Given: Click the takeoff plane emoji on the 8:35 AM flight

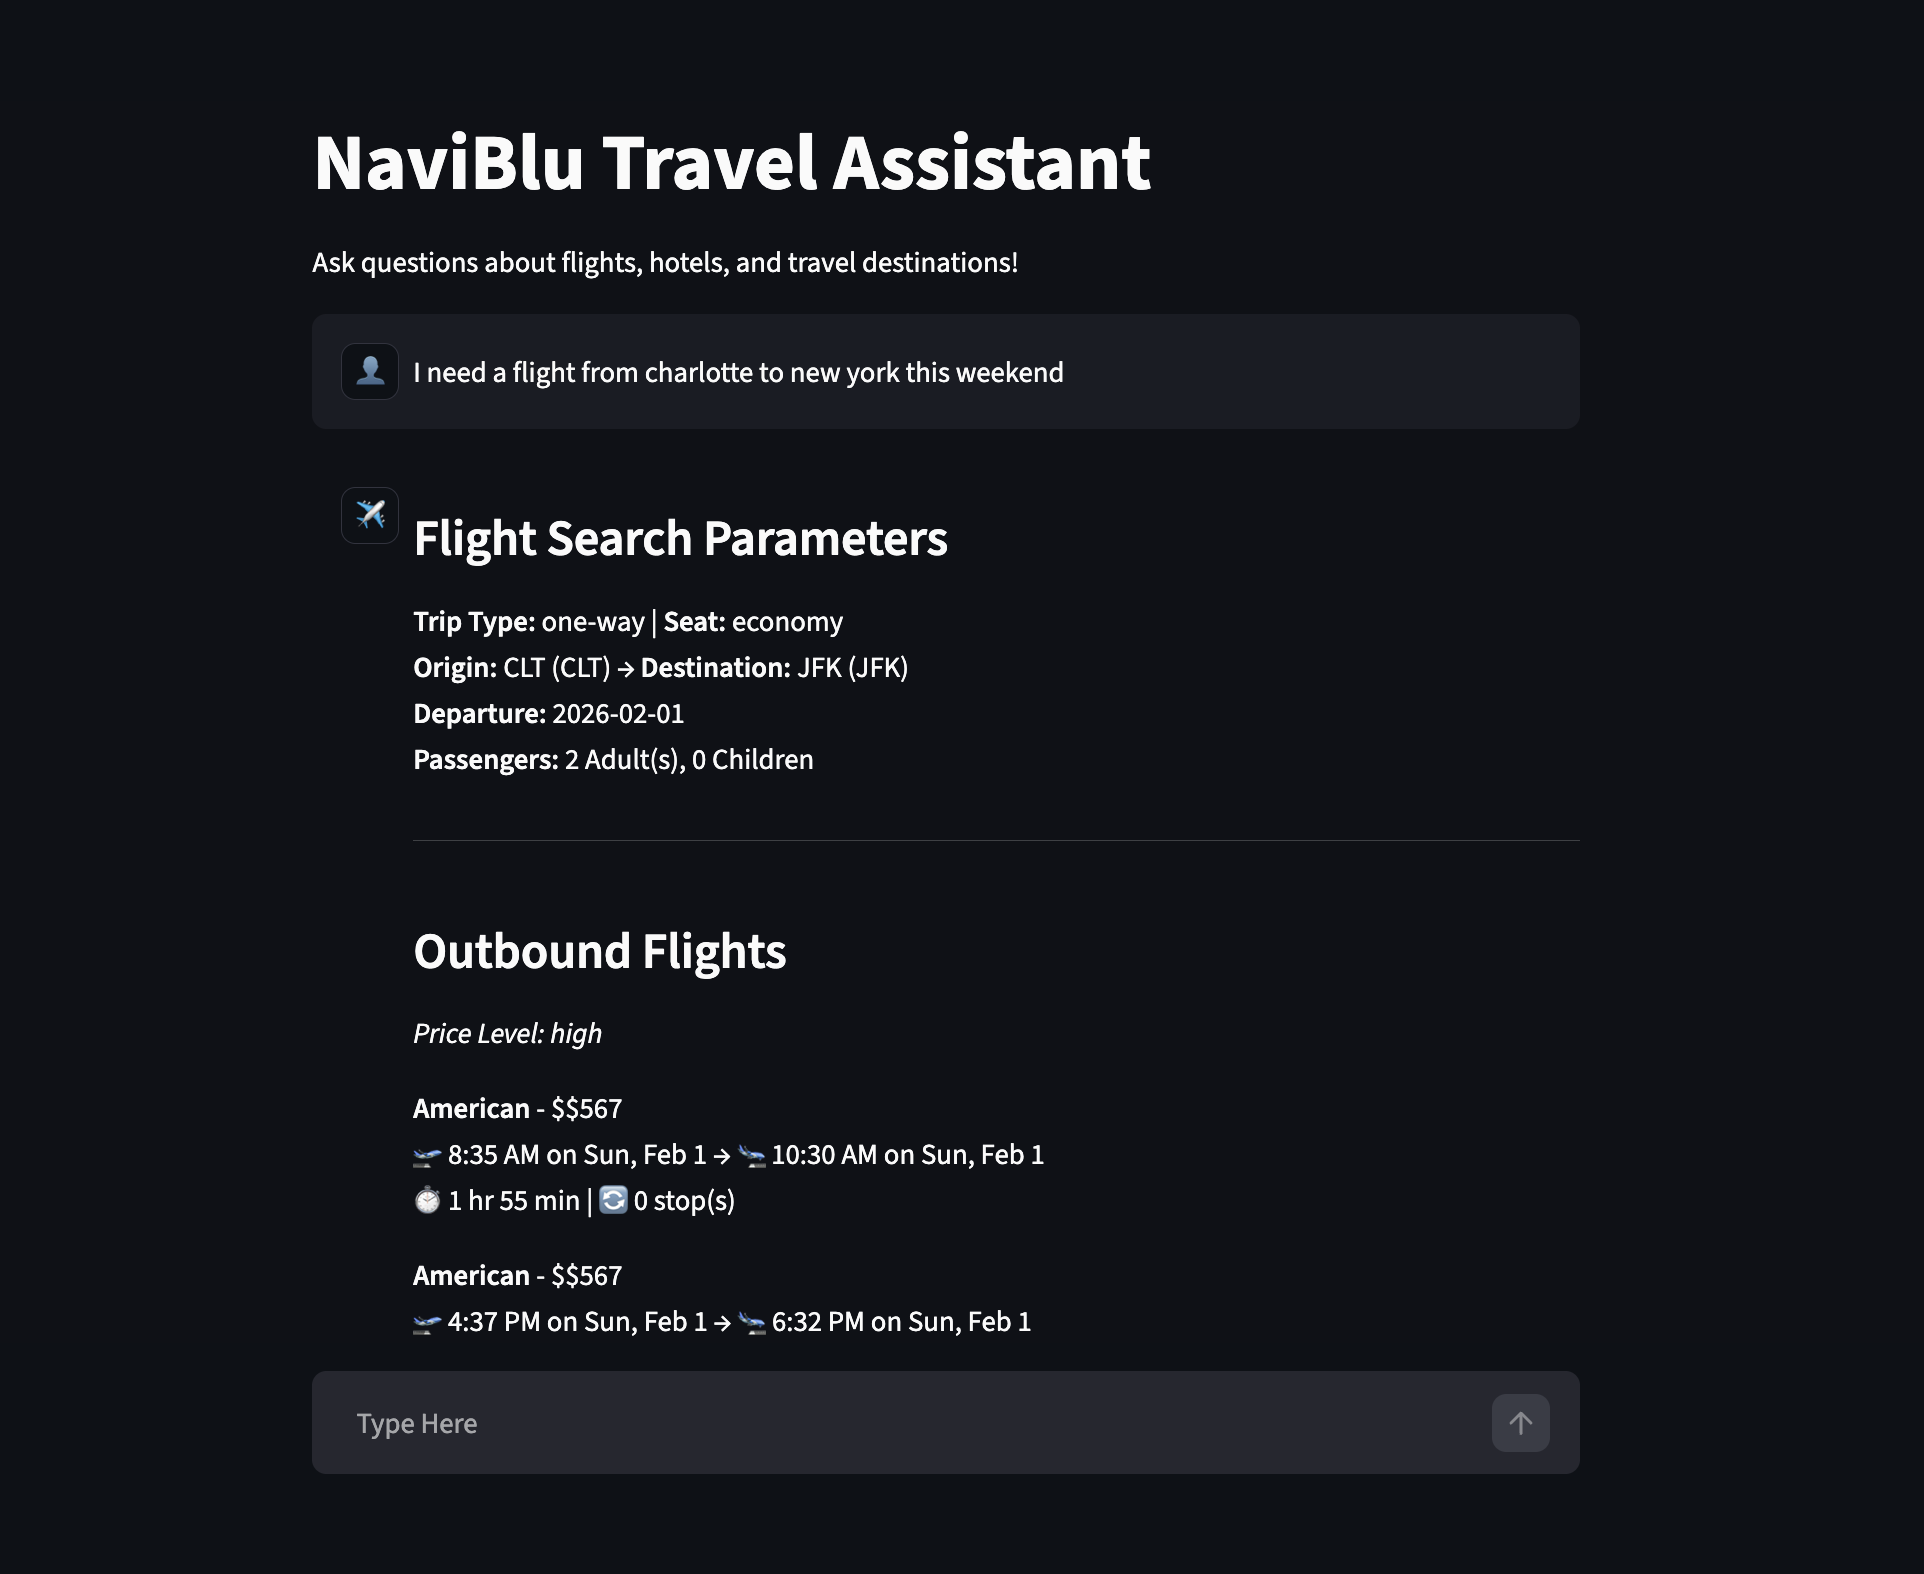Looking at the screenshot, I should [x=425, y=1155].
